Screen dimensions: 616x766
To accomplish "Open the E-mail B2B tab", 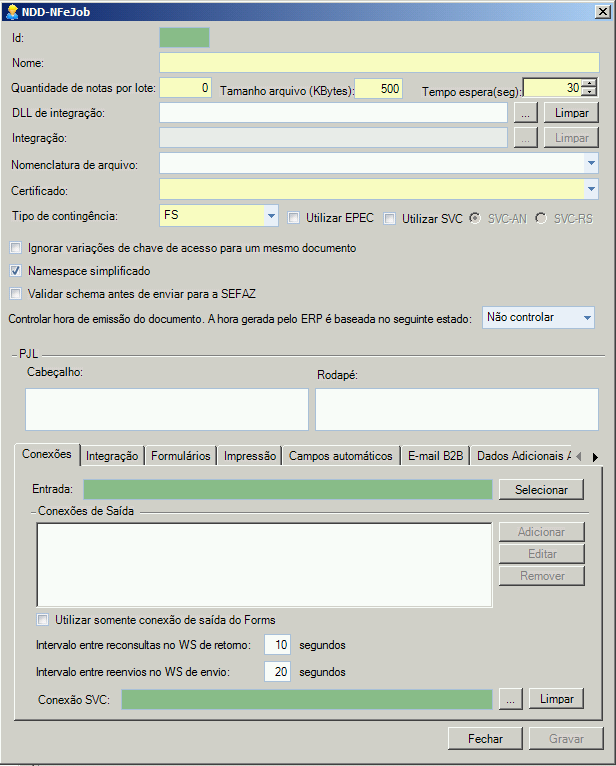I will click(x=435, y=456).
